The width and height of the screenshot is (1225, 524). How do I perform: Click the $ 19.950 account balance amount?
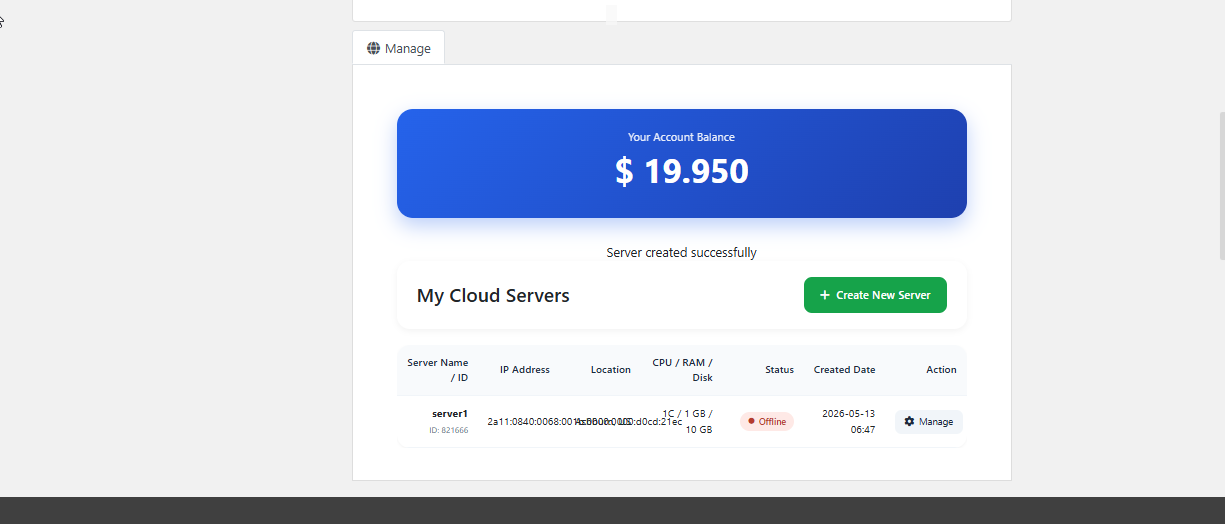tap(682, 171)
